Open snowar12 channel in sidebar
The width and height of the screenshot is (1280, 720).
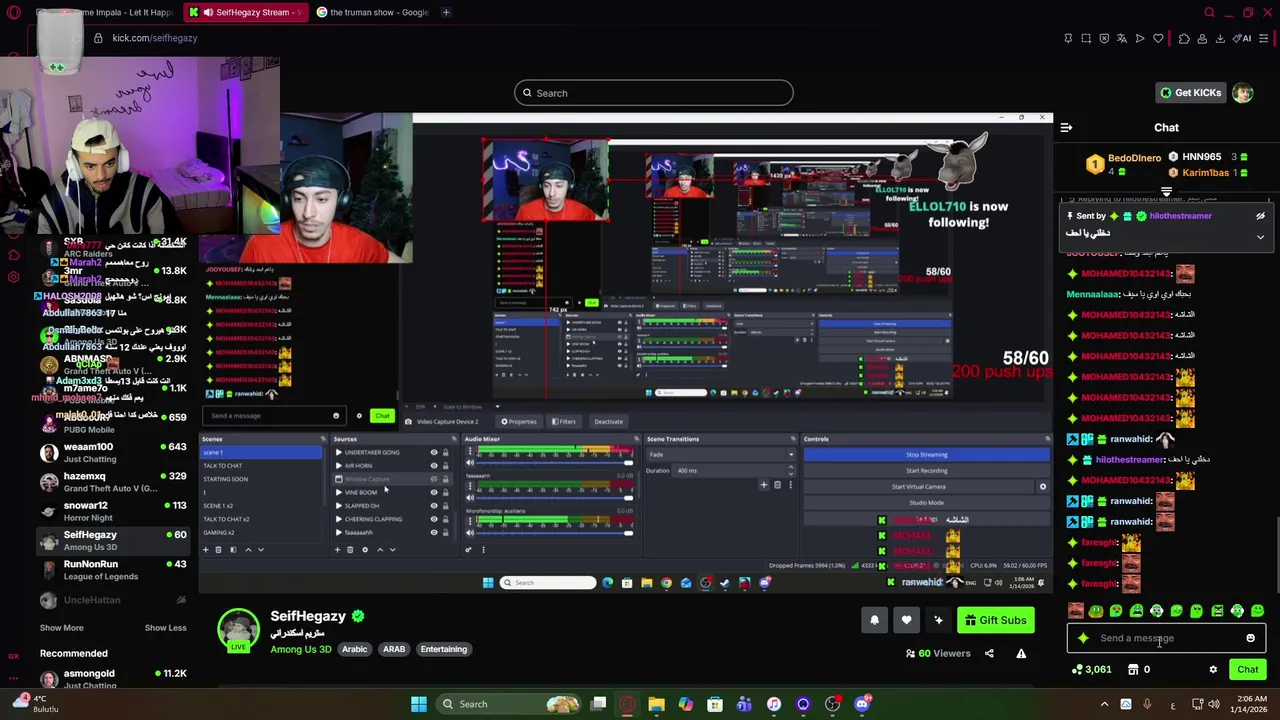tap(113, 511)
